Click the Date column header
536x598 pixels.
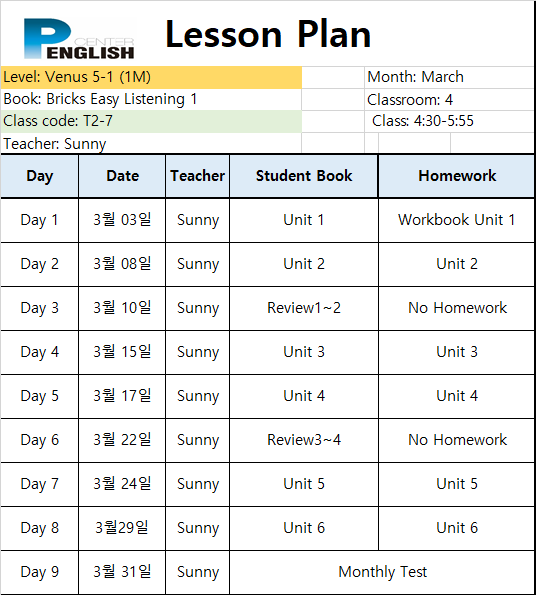pyautogui.click(x=122, y=176)
